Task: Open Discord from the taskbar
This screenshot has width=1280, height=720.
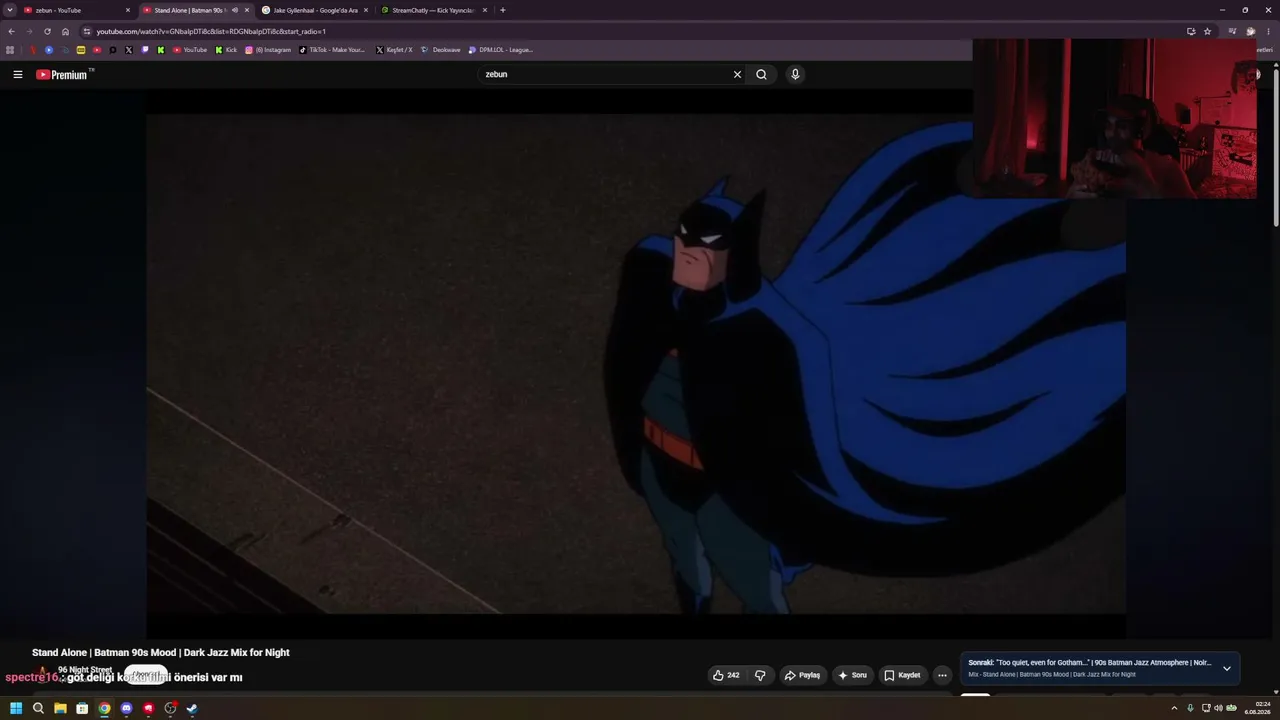Action: pos(126,708)
